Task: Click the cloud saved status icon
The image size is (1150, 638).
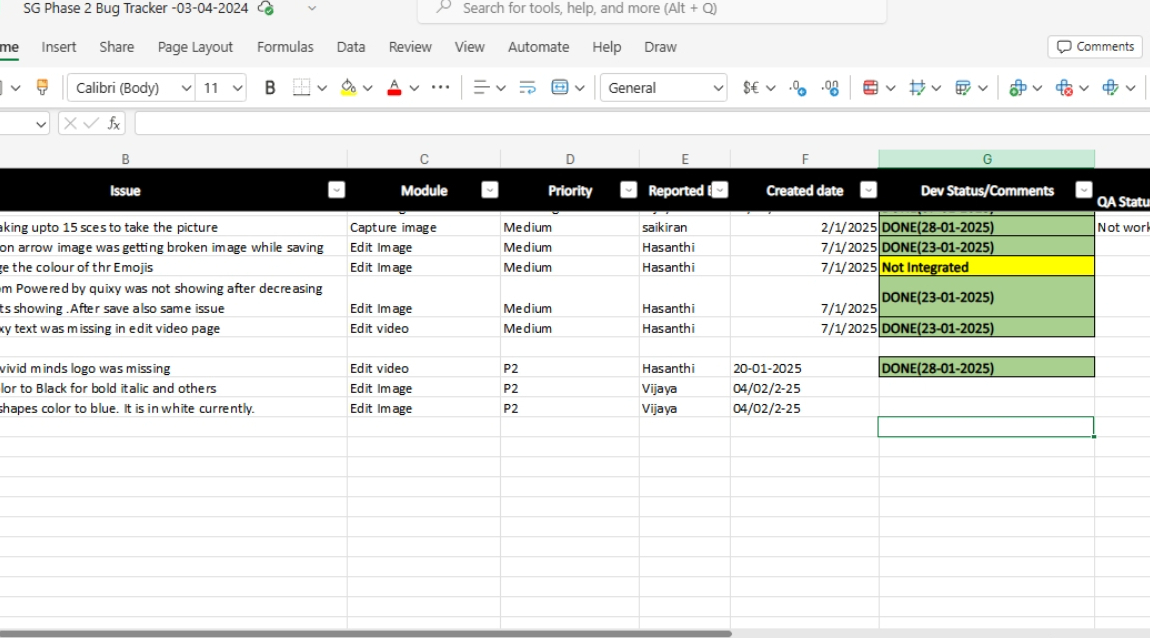Action: pyautogui.click(x=265, y=9)
